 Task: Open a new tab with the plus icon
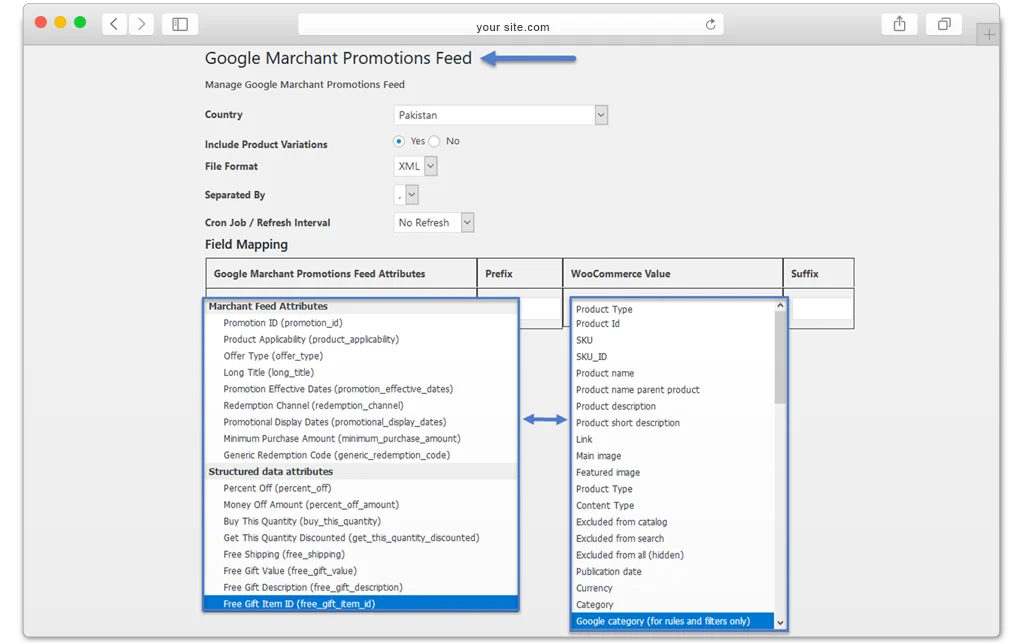[989, 34]
